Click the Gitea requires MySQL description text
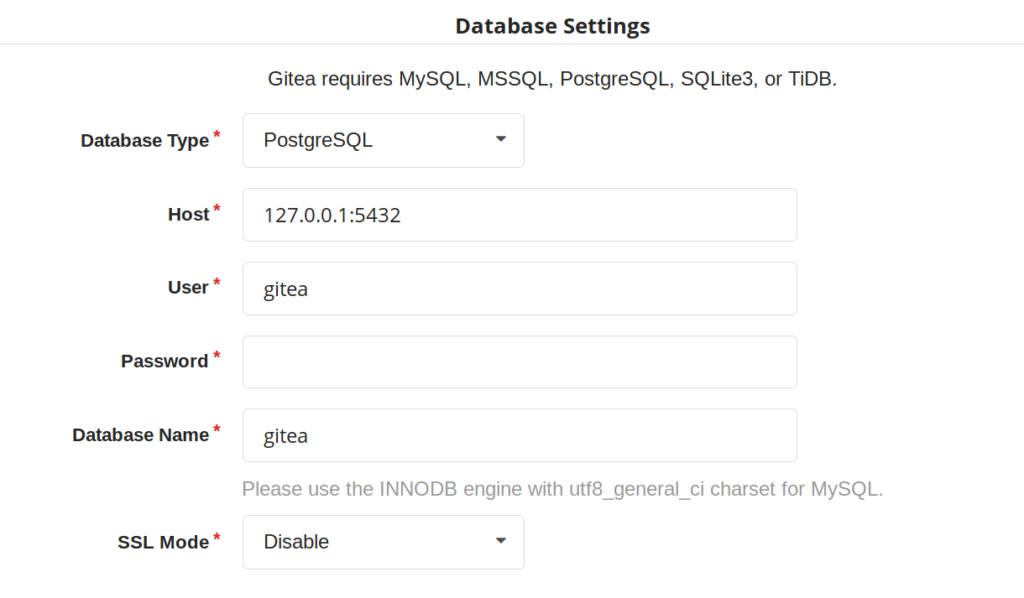The image size is (1024, 598). coord(552,79)
